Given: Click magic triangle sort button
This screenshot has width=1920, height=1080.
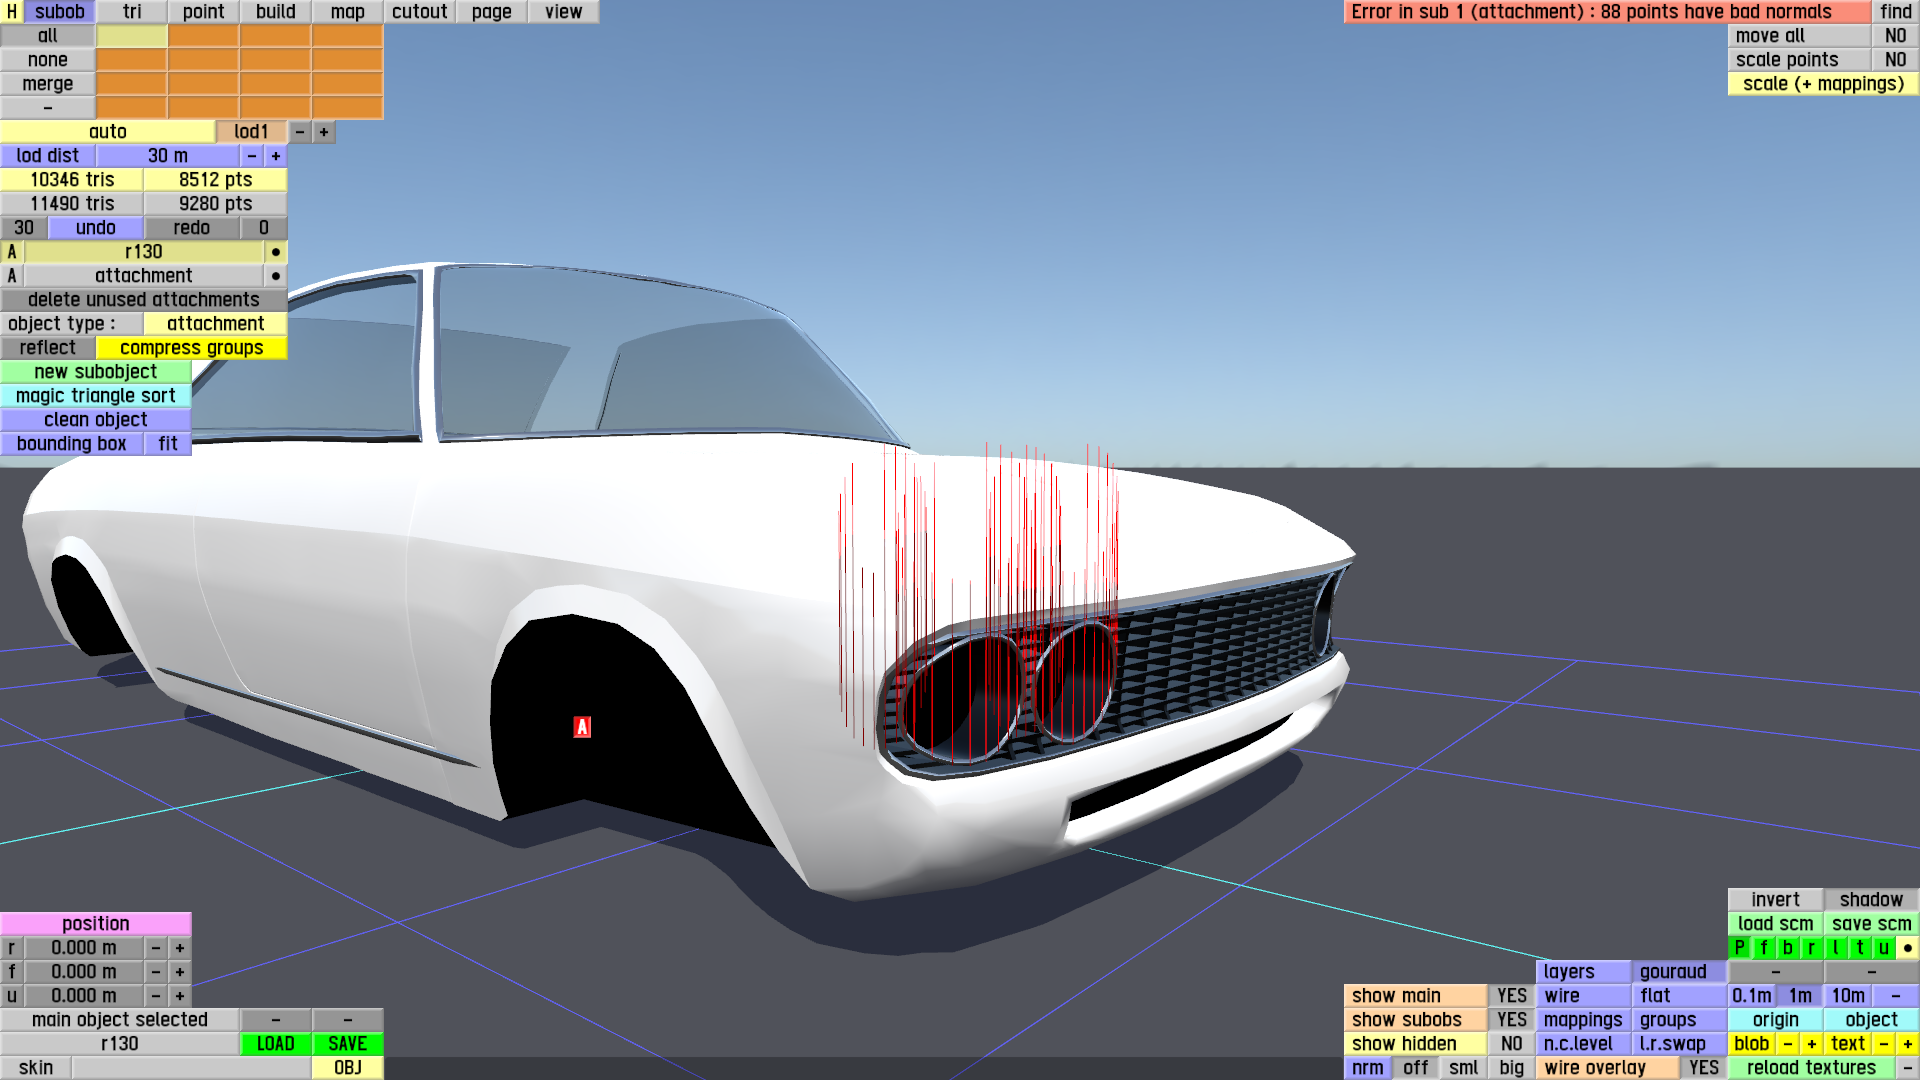Looking at the screenshot, I should tap(95, 396).
